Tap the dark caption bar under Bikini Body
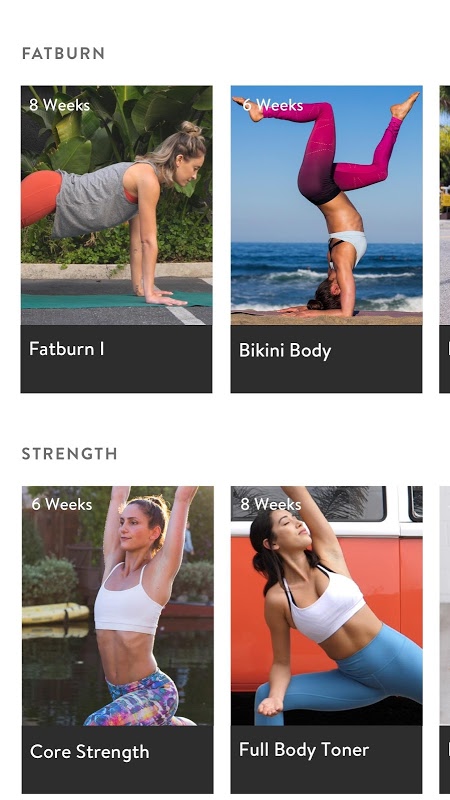Viewport: 450px width, 800px height. (327, 359)
